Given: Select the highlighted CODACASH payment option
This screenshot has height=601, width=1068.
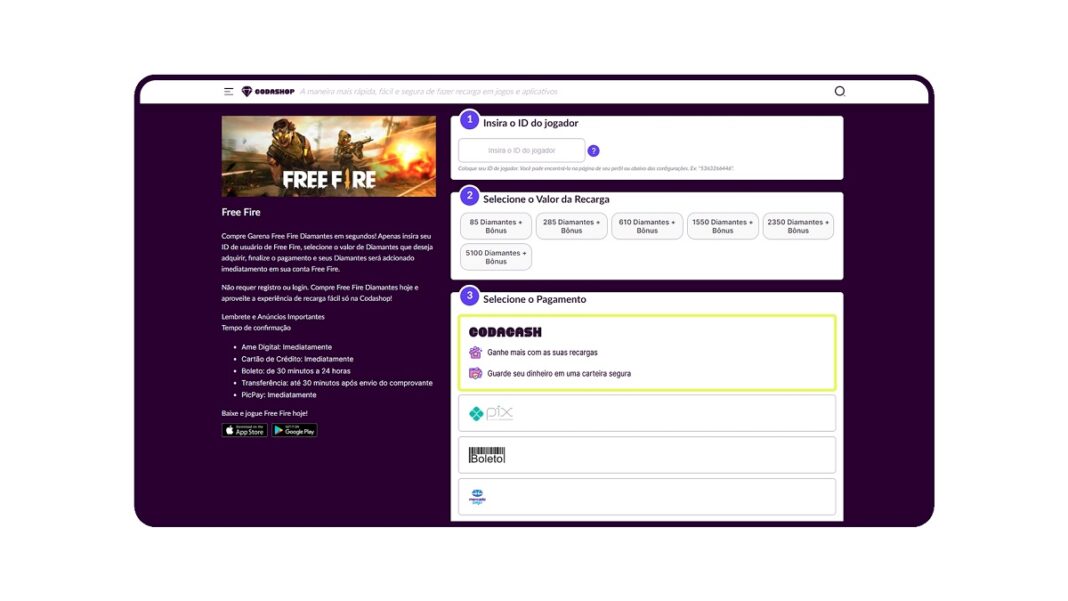Looking at the screenshot, I should click(x=645, y=350).
